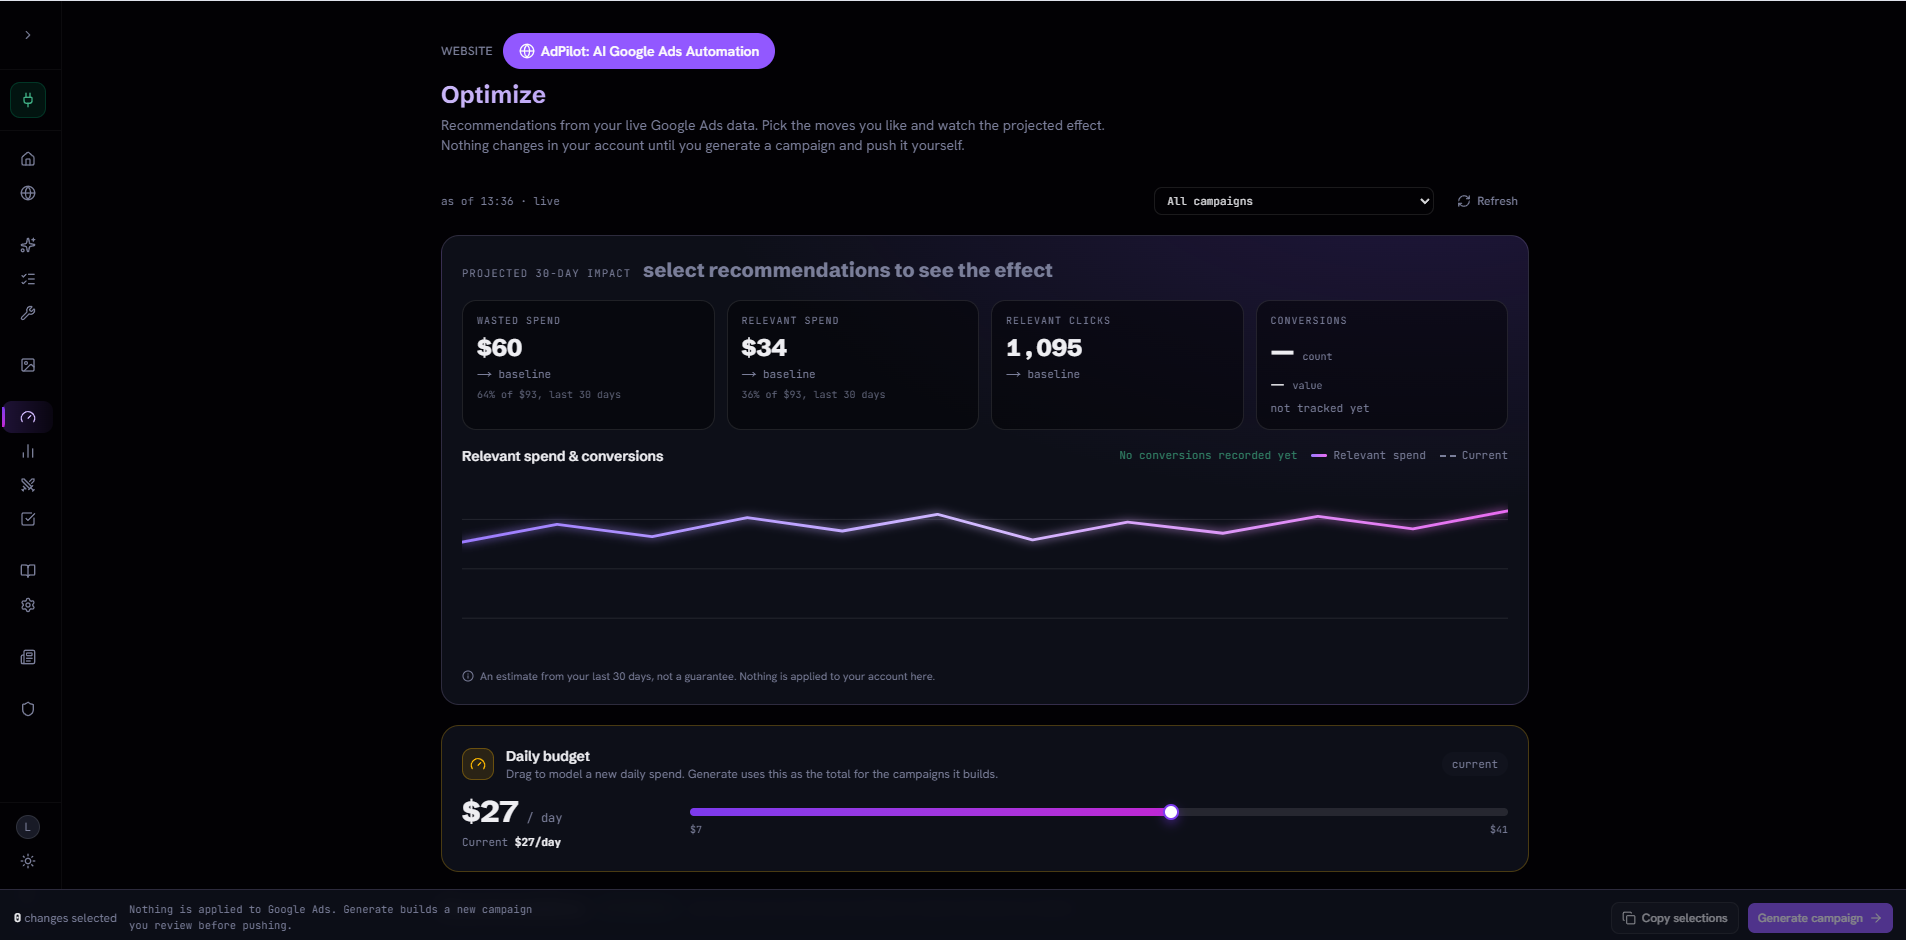
Task: Click the globe icon in website pill
Action: 527,51
